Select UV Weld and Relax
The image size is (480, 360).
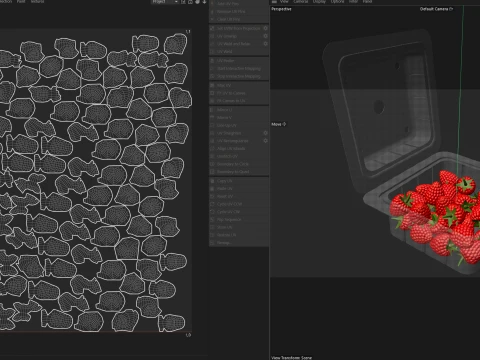click(x=235, y=44)
